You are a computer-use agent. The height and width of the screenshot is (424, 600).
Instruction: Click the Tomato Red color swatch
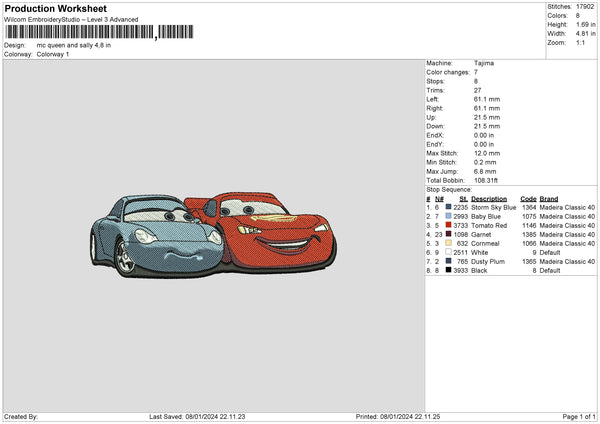[x=448, y=225]
